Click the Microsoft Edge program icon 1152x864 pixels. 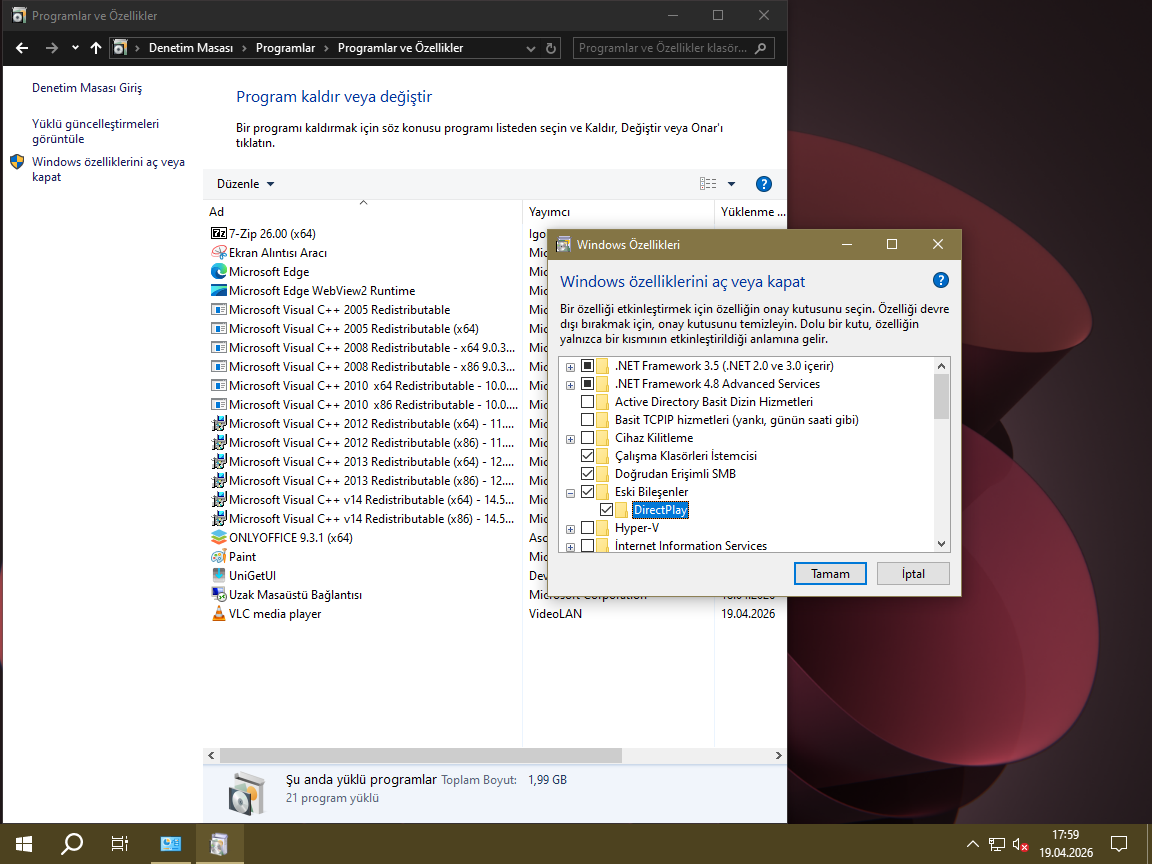click(x=219, y=272)
